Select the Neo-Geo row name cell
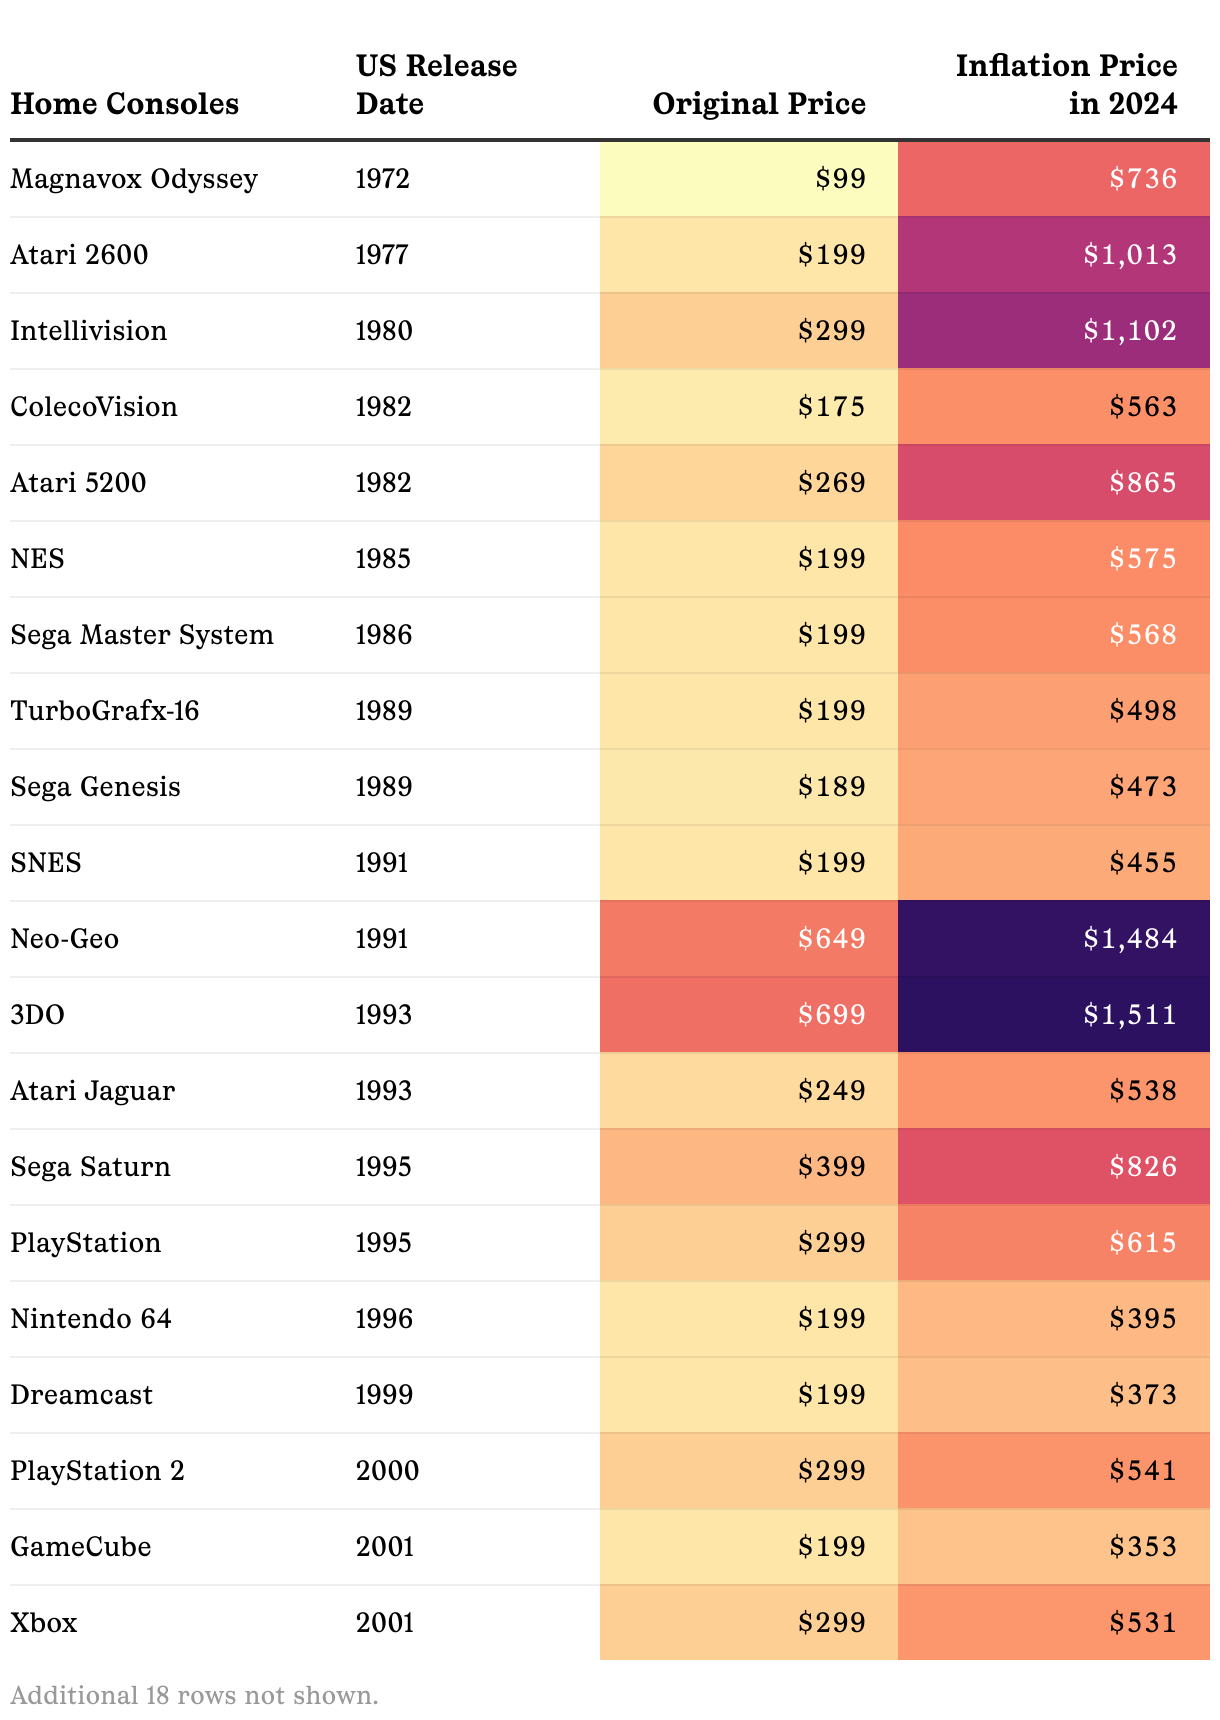This screenshot has height=1720, width=1220. (65, 939)
